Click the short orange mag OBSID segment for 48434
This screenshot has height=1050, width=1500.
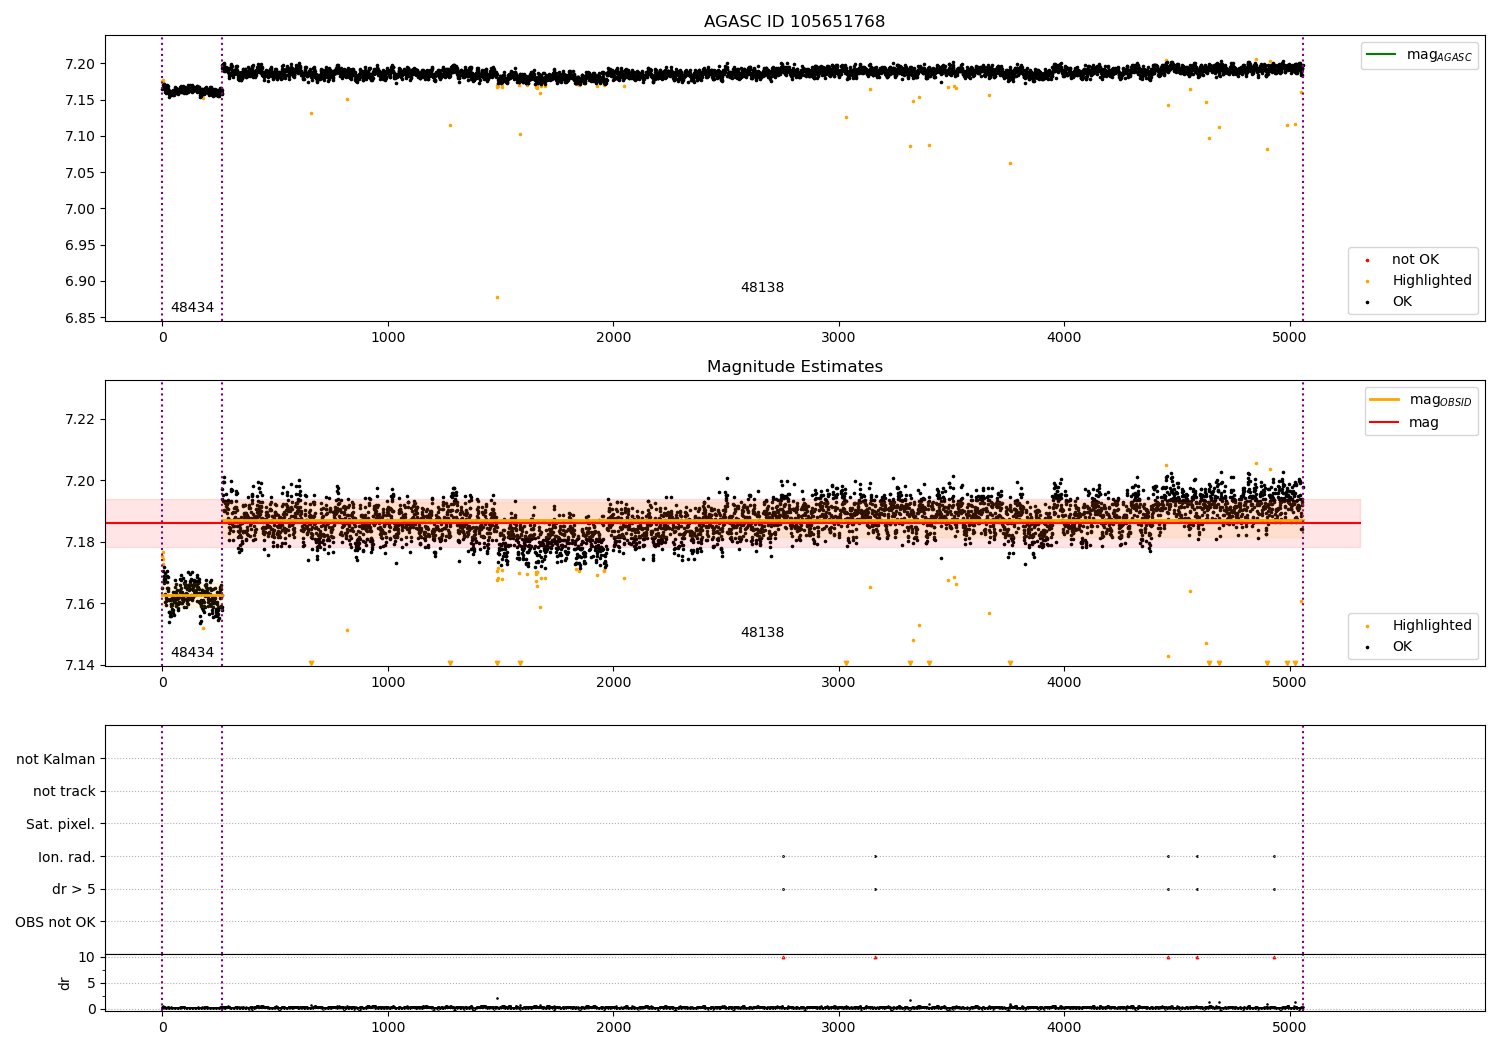tap(193, 595)
